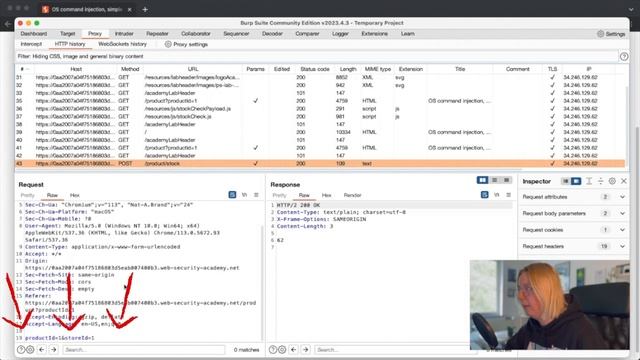
Task: Sort history by URL column header
Action: pyautogui.click(x=193, y=69)
